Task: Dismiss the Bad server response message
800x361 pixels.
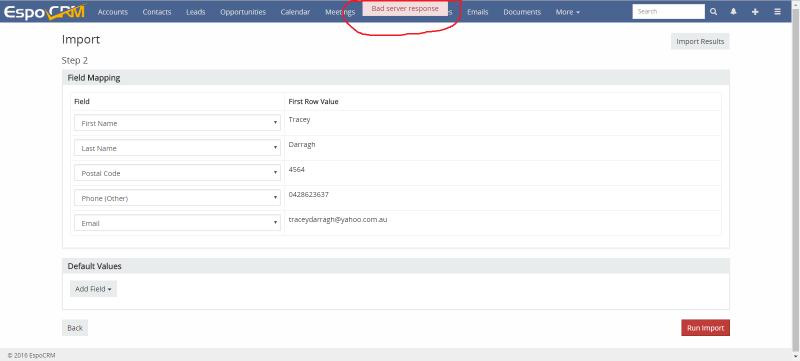Action: click(405, 9)
